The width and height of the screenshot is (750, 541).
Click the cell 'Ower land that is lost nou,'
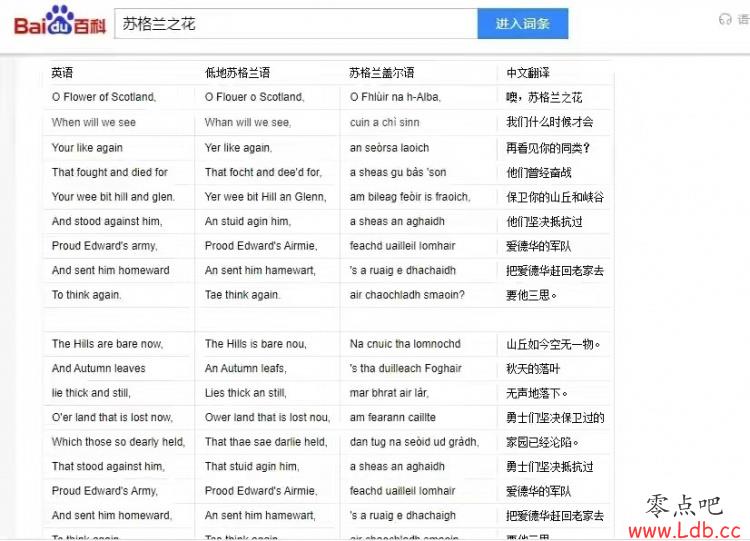[x=267, y=417]
